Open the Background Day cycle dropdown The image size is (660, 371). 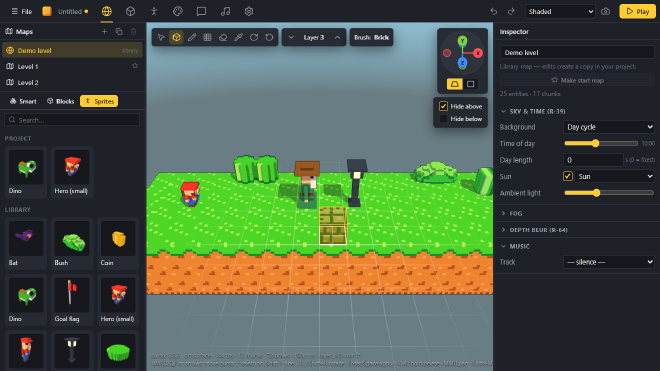609,127
